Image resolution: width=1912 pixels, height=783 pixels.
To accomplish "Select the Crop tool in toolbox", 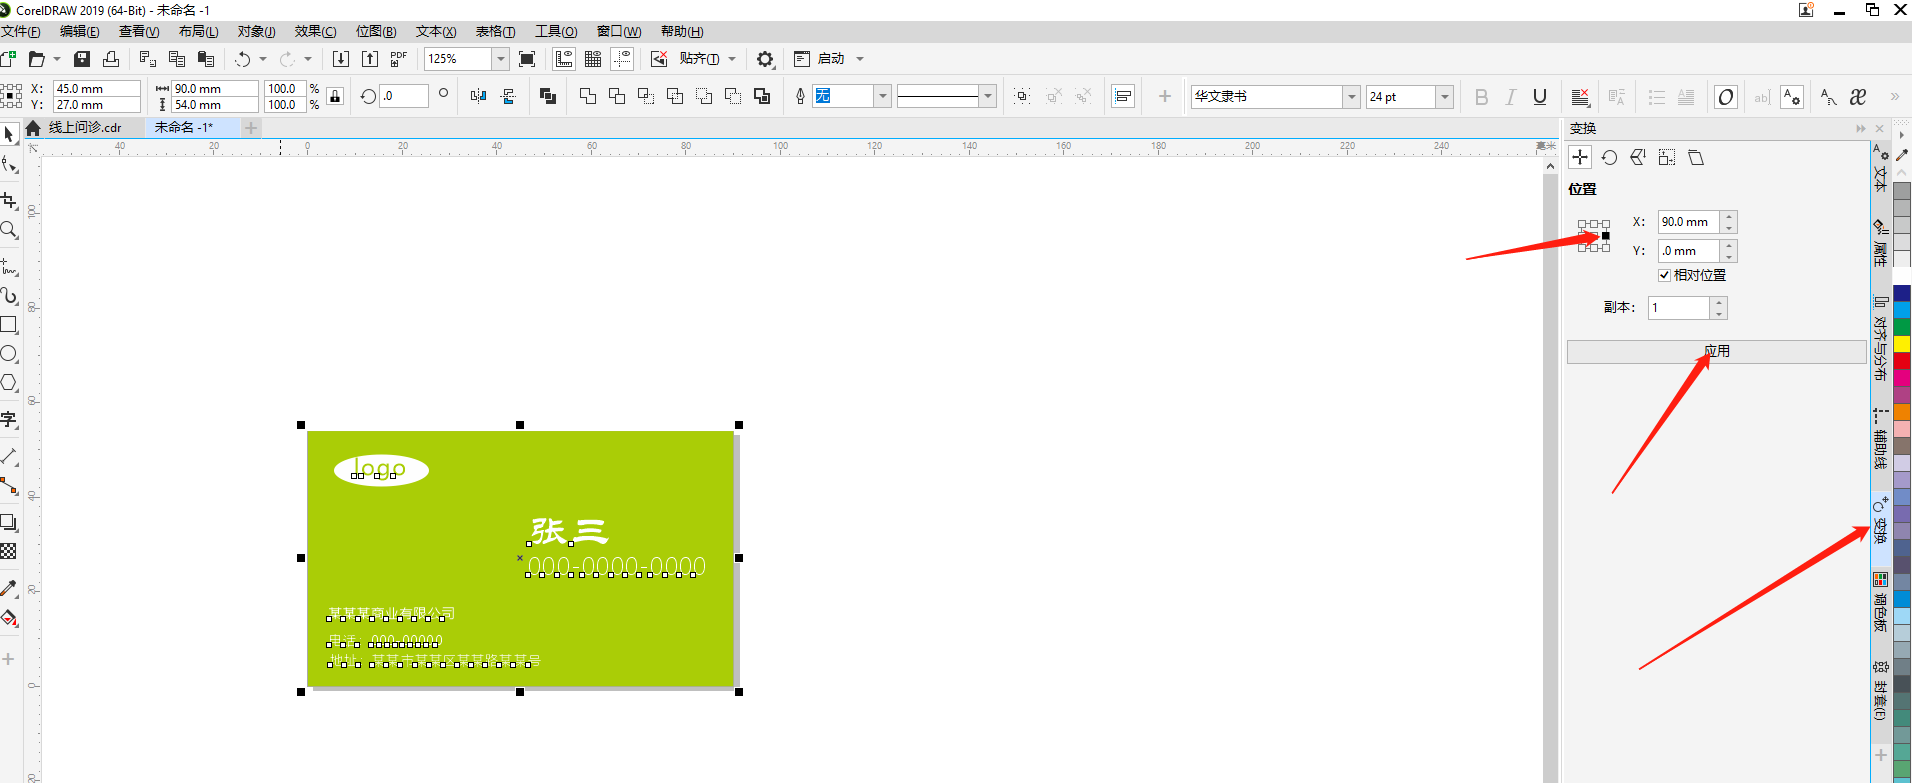I will tap(9, 200).
